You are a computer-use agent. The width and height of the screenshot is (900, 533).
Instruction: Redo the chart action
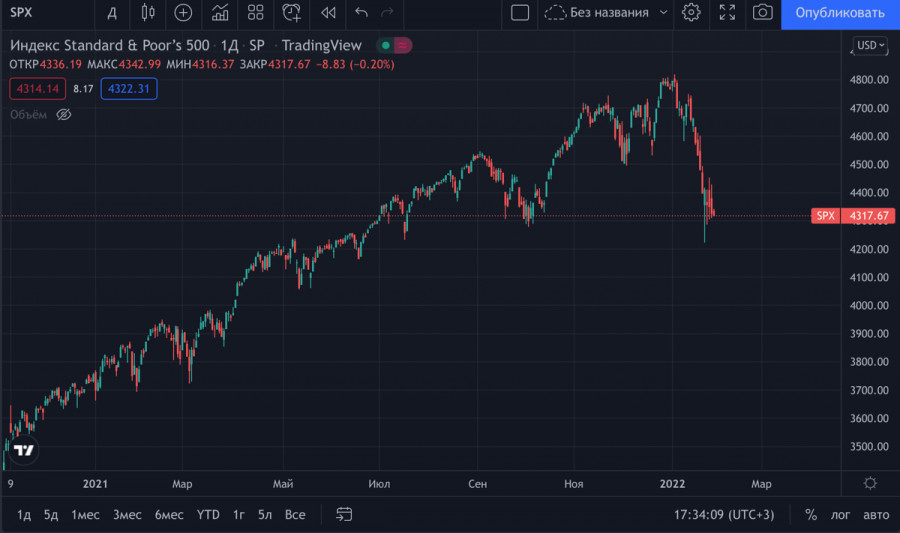point(387,13)
